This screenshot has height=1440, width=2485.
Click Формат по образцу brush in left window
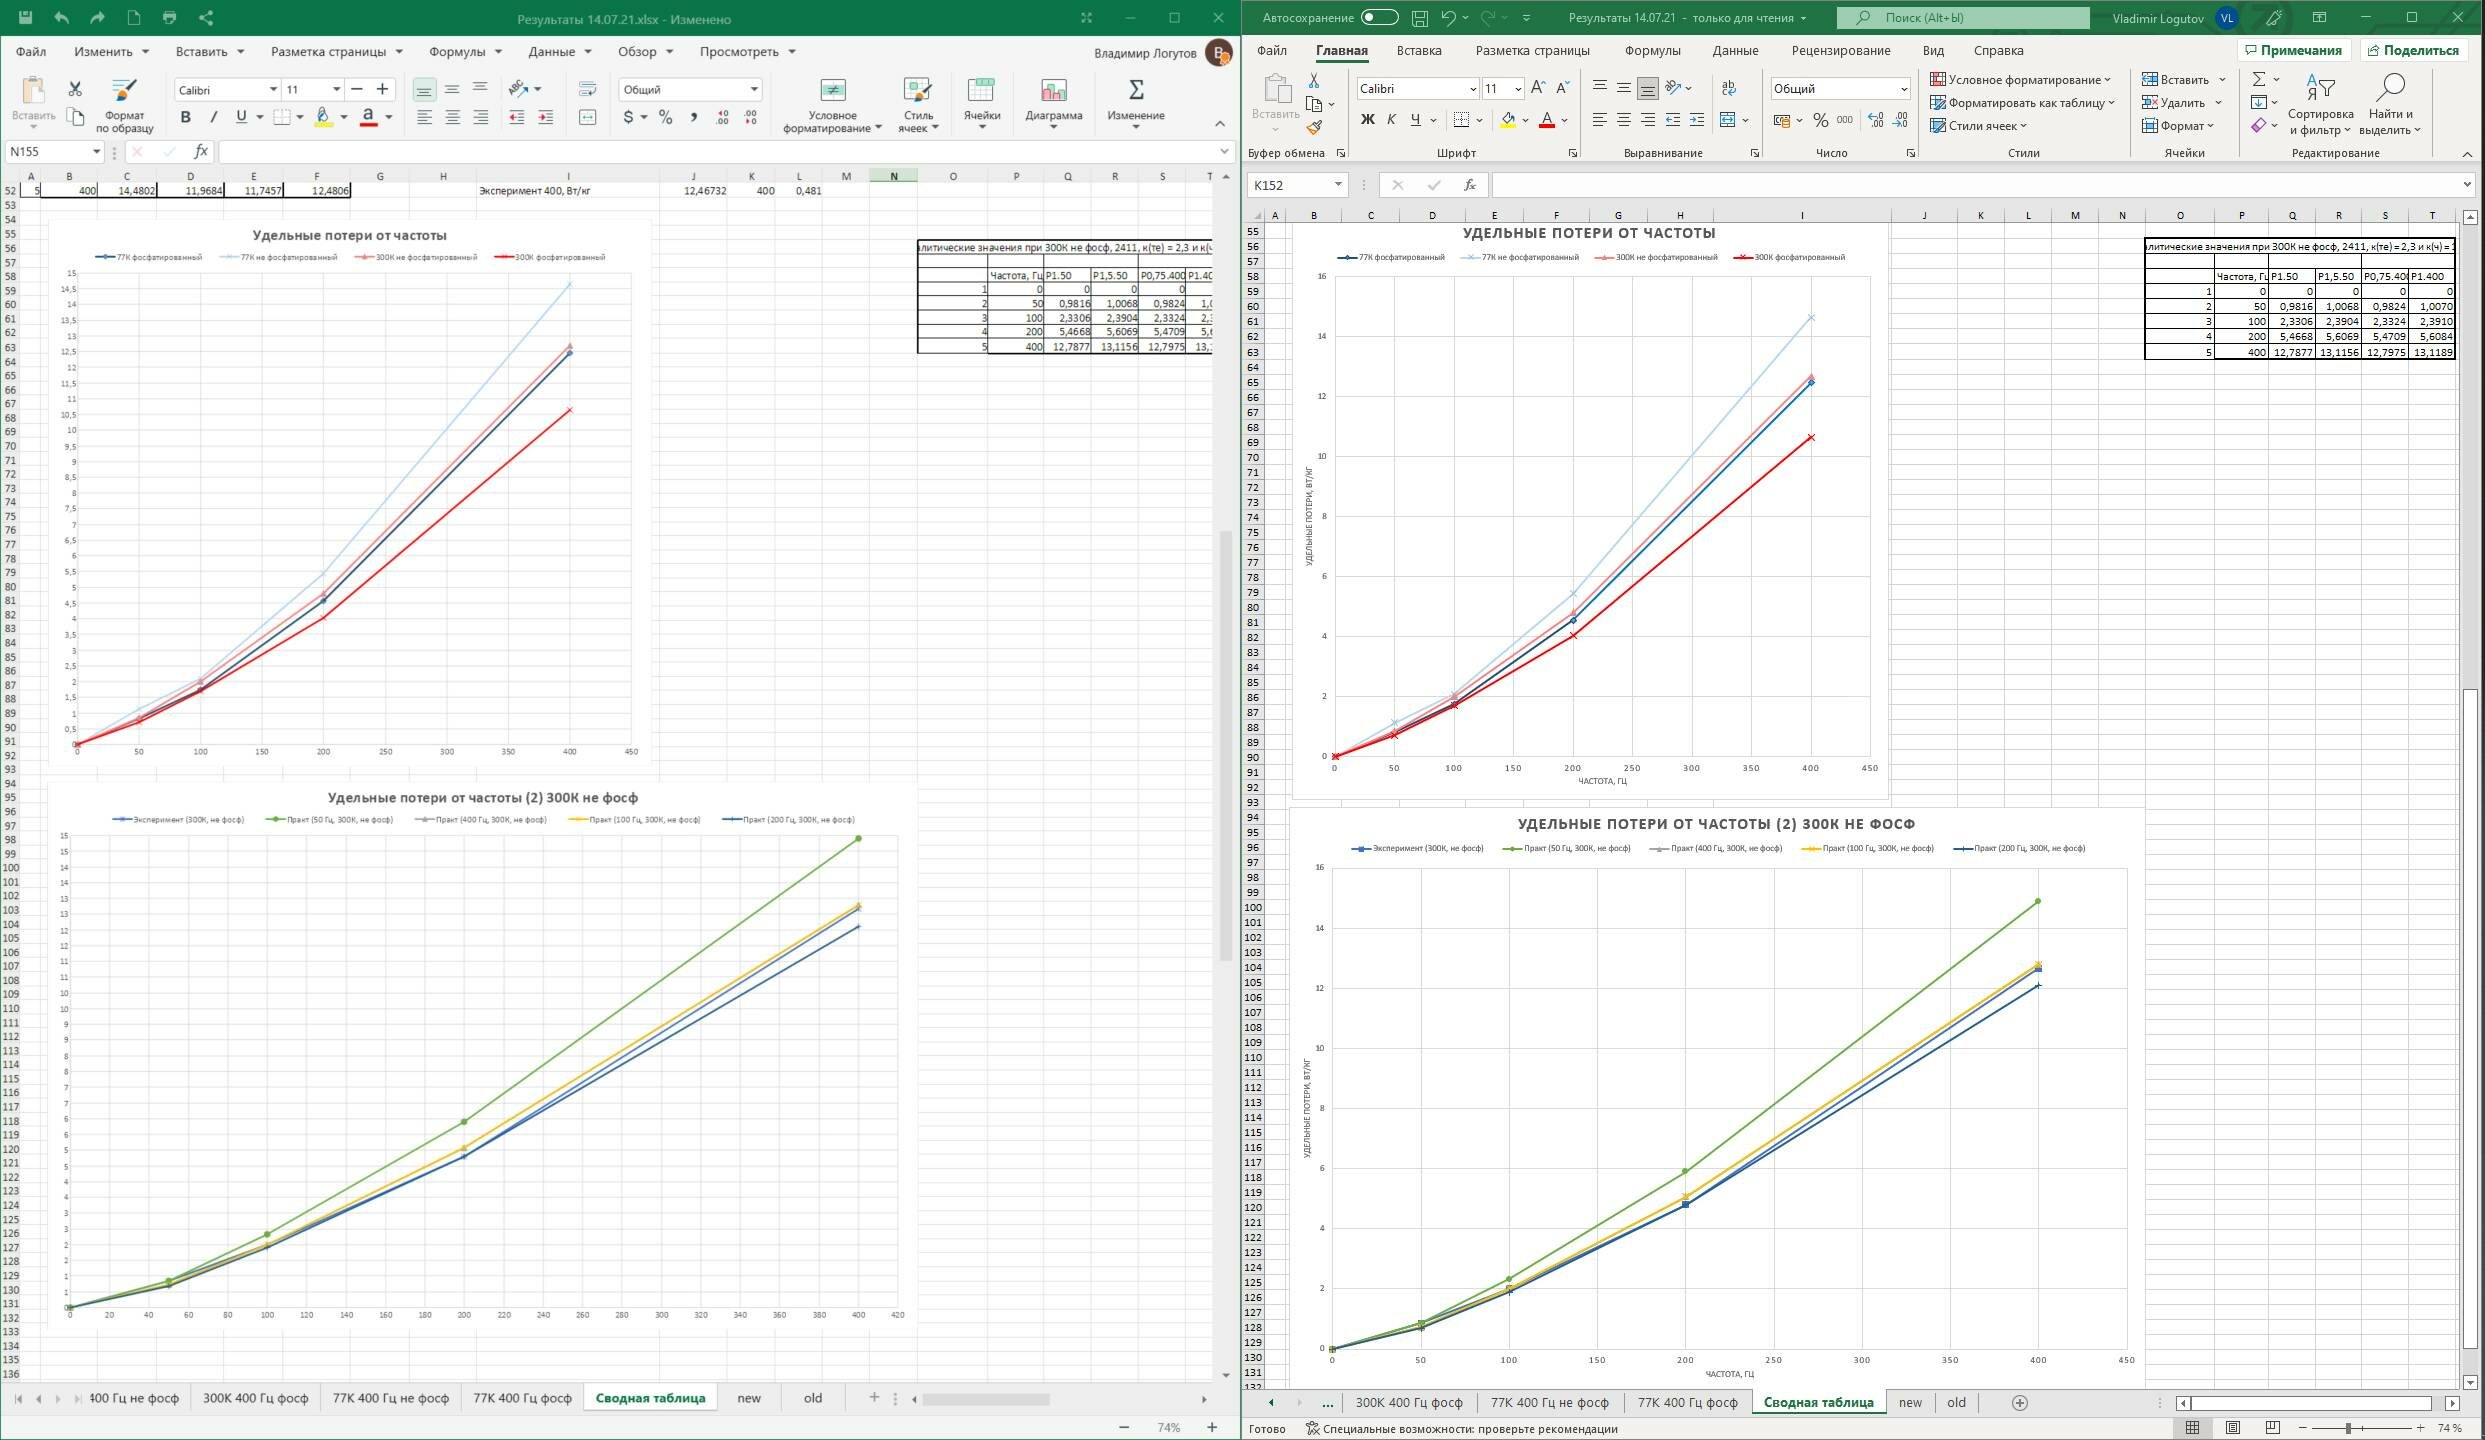coord(124,104)
